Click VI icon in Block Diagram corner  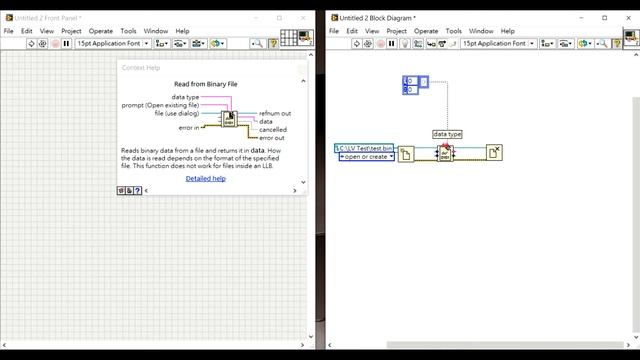(x=631, y=38)
